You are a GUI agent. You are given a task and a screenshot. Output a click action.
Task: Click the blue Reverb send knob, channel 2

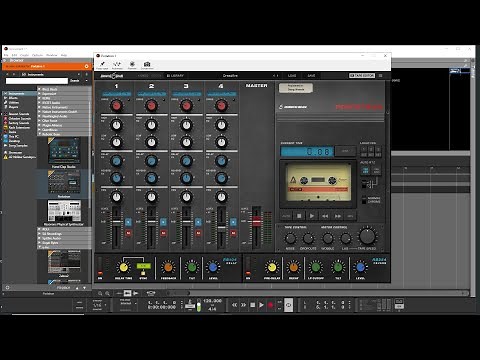[x=151, y=178]
